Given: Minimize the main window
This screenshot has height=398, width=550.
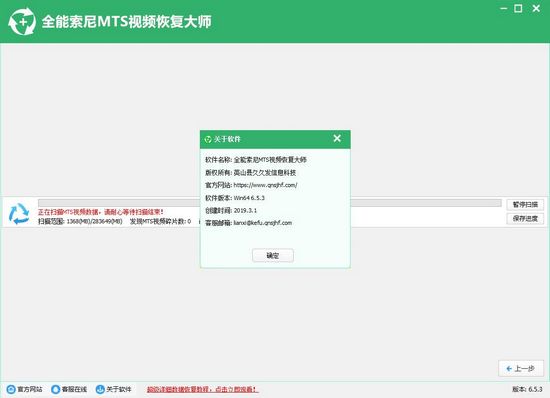Looking at the screenshot, I should point(504,8).
